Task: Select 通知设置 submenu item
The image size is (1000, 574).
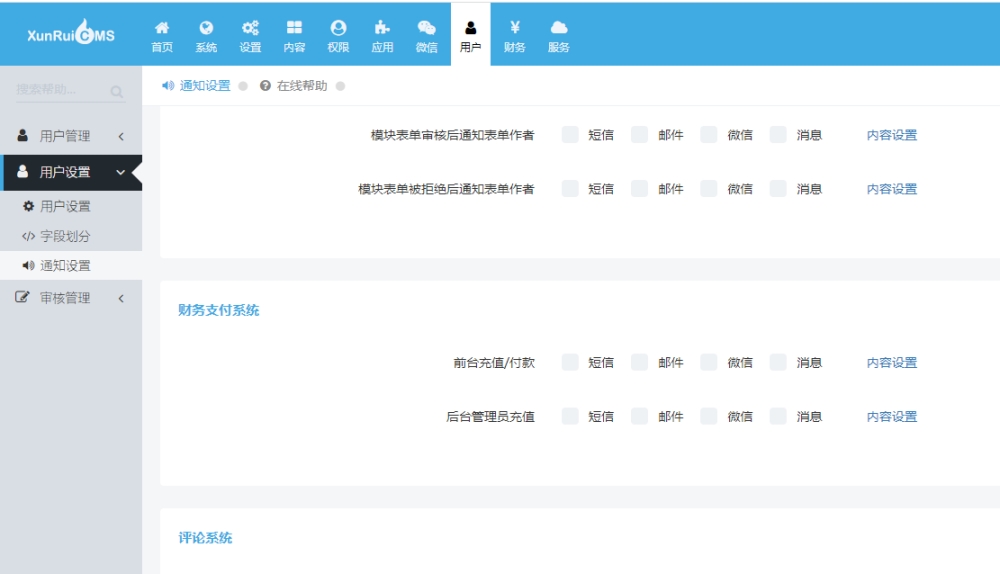Action: [x=71, y=265]
